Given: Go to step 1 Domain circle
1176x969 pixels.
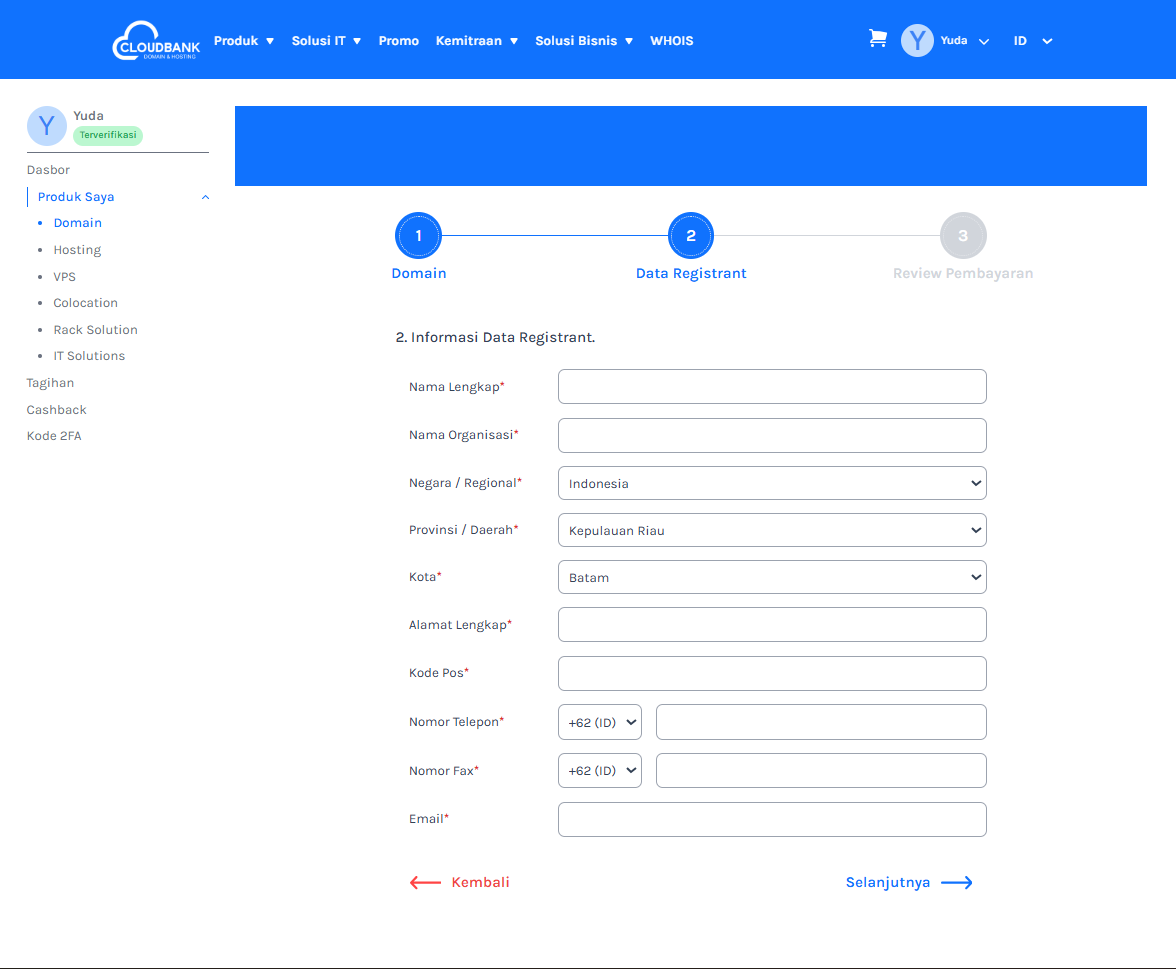Looking at the screenshot, I should coord(418,236).
